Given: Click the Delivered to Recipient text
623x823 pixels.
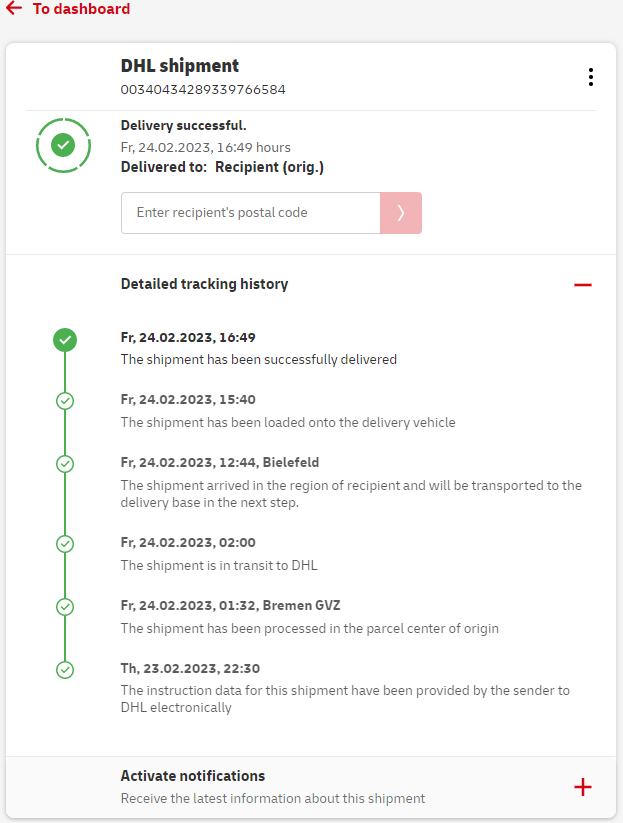Looking at the screenshot, I should click(222, 167).
